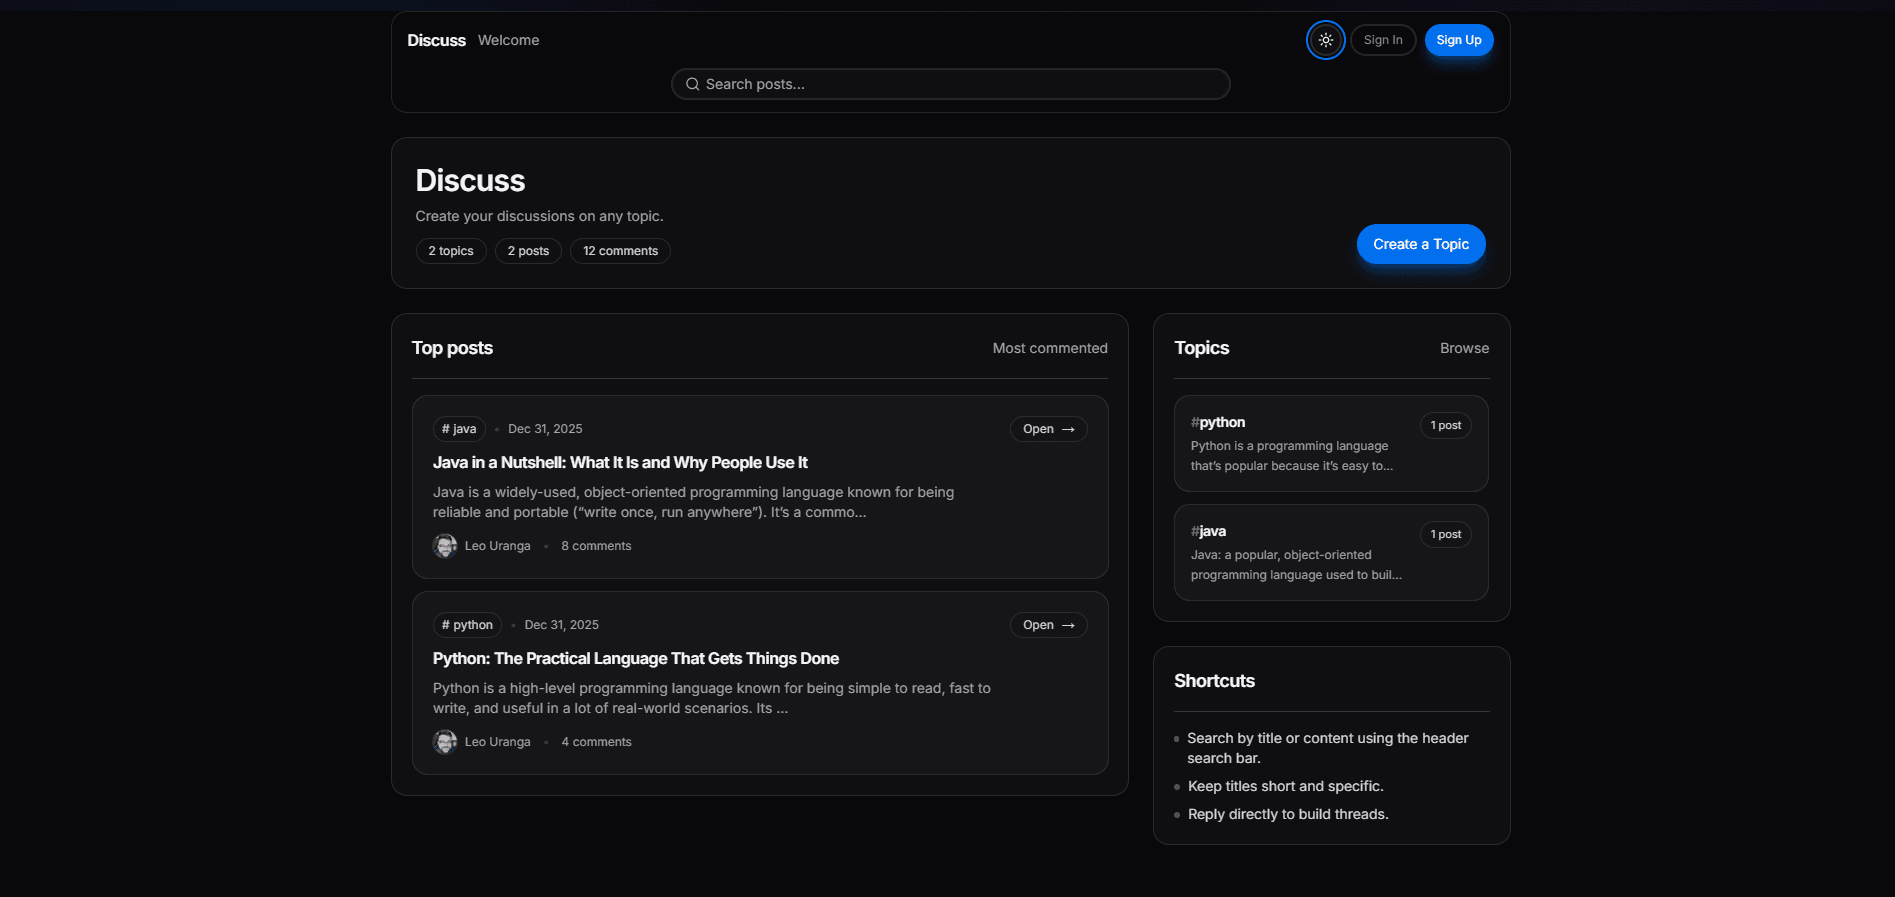Click the arrow on Python post's Open button
1895x897 pixels.
[1069, 625]
